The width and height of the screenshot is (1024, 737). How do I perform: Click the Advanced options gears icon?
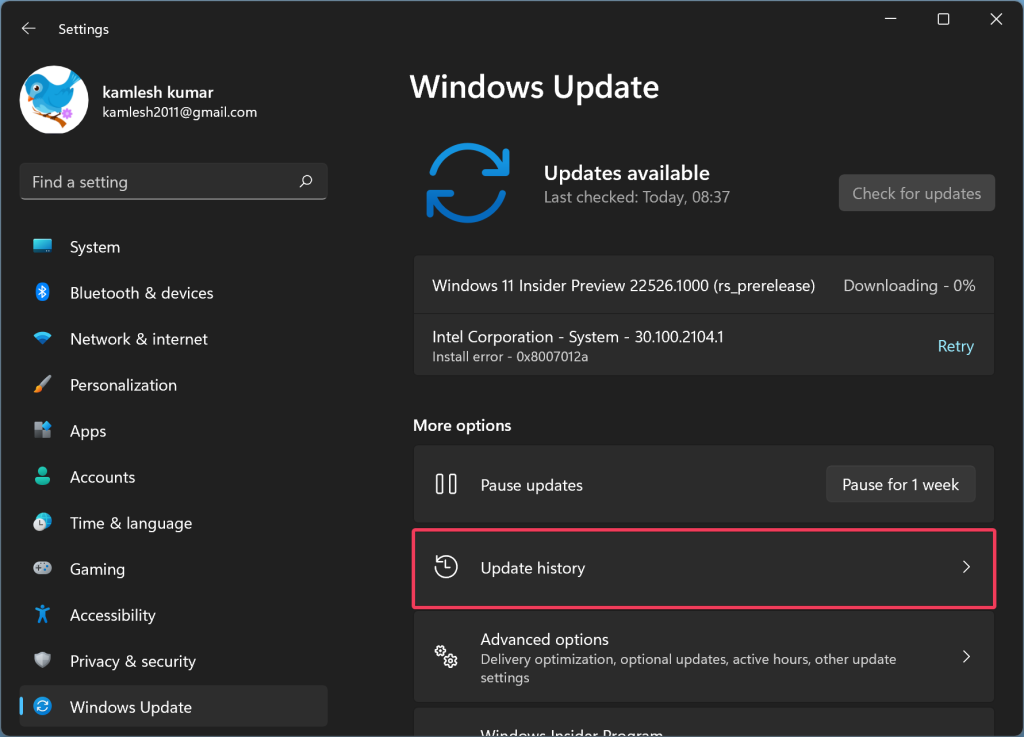(x=446, y=656)
